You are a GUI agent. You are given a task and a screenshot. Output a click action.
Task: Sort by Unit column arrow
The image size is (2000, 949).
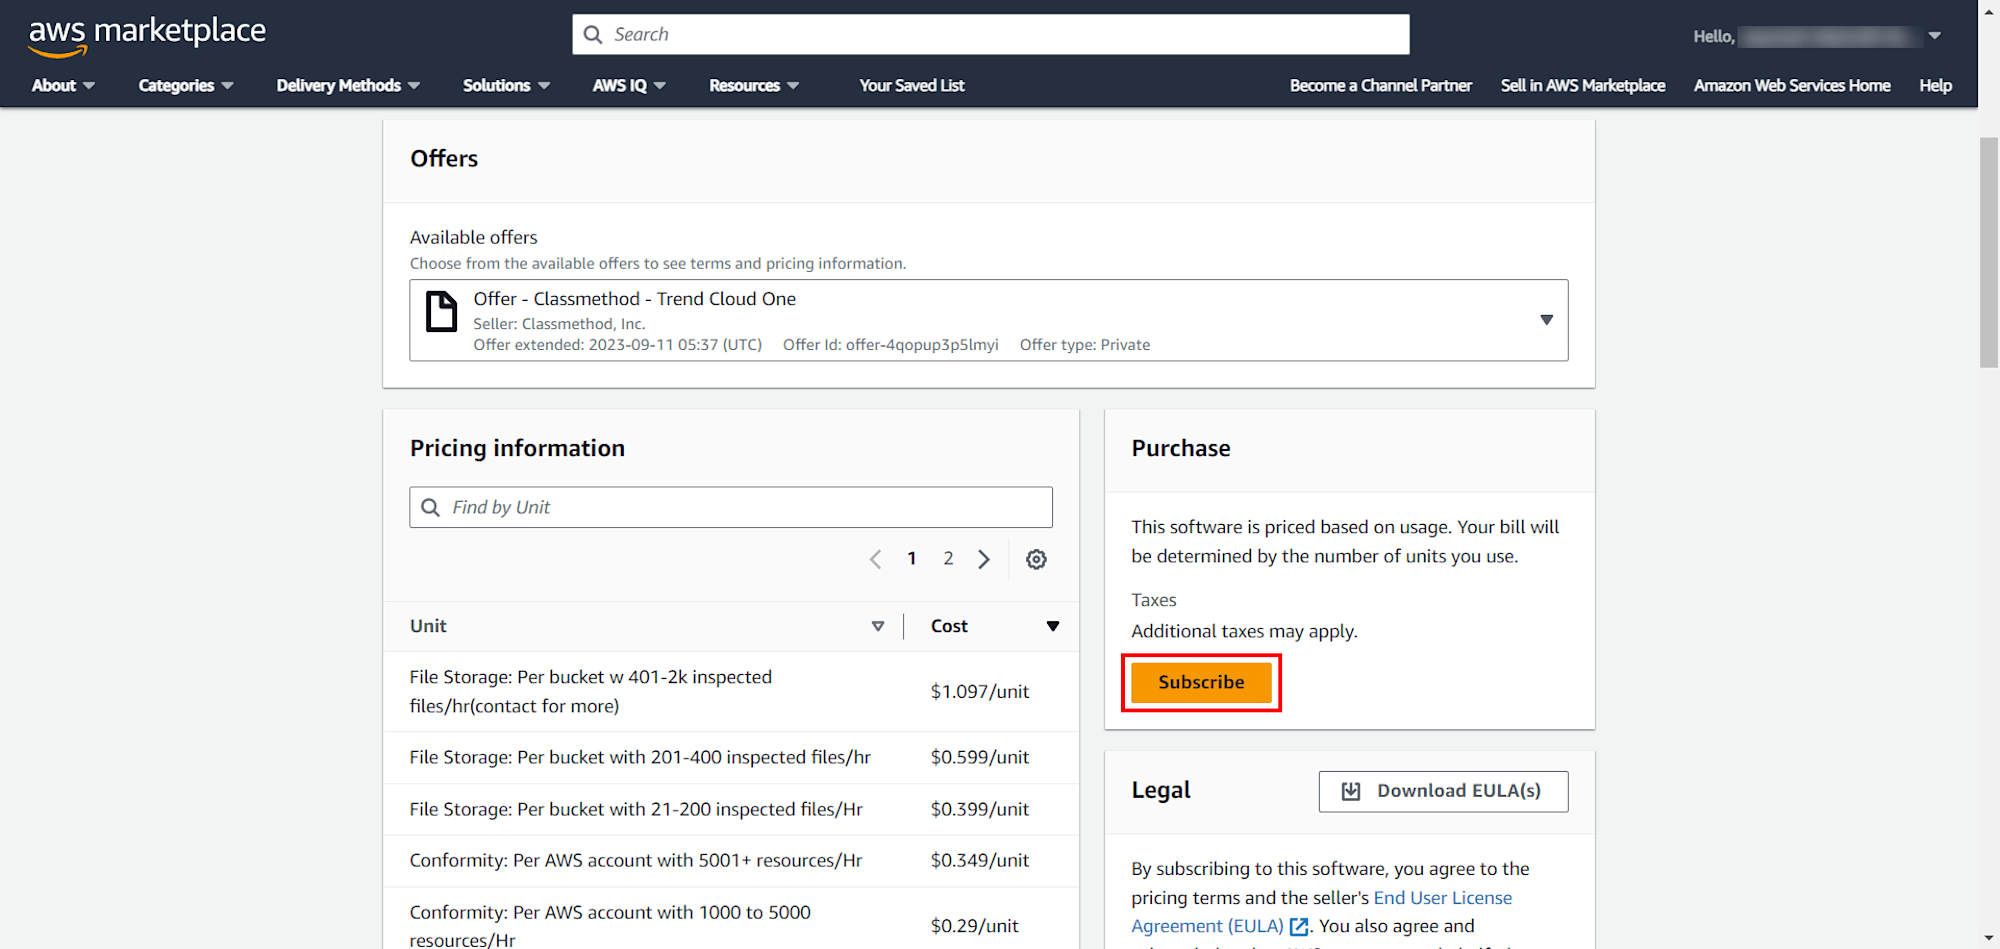click(878, 626)
